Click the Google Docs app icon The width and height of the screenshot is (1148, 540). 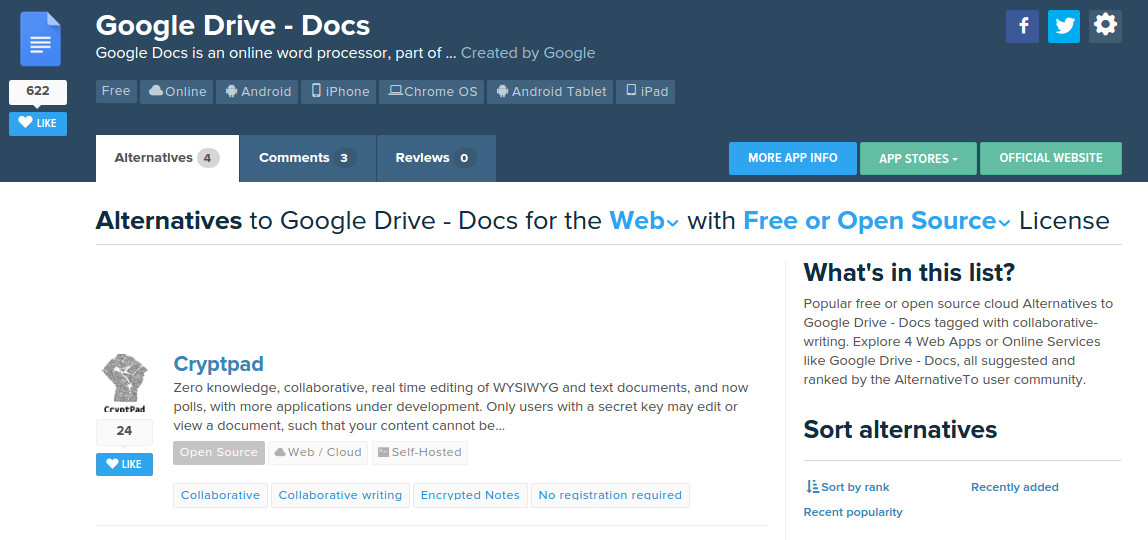pyautogui.click(x=40, y=41)
